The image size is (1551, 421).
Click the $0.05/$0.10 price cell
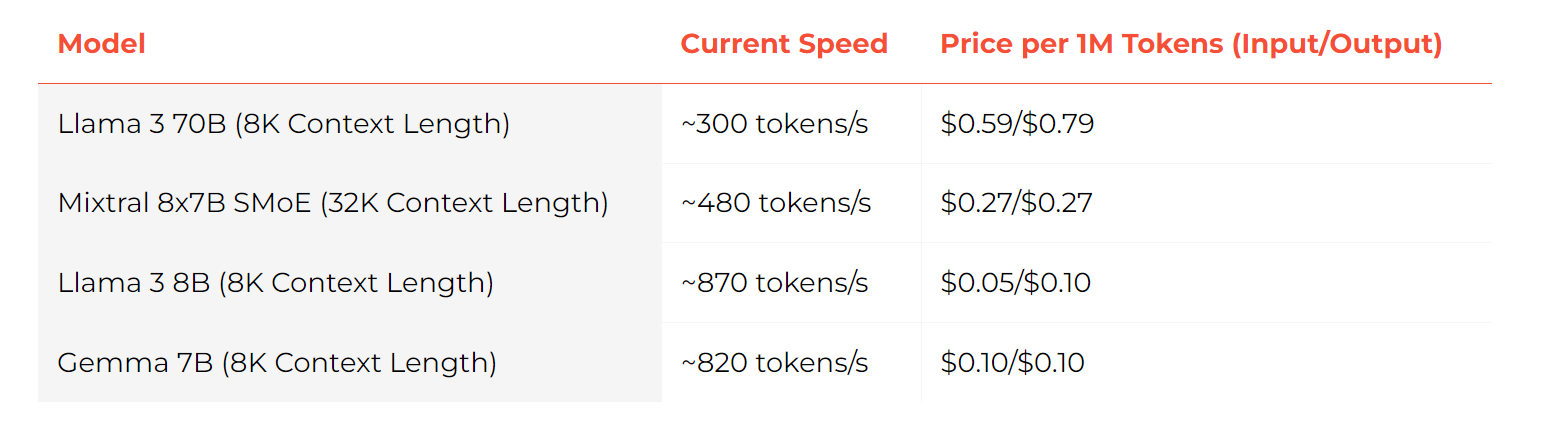pos(1015,283)
